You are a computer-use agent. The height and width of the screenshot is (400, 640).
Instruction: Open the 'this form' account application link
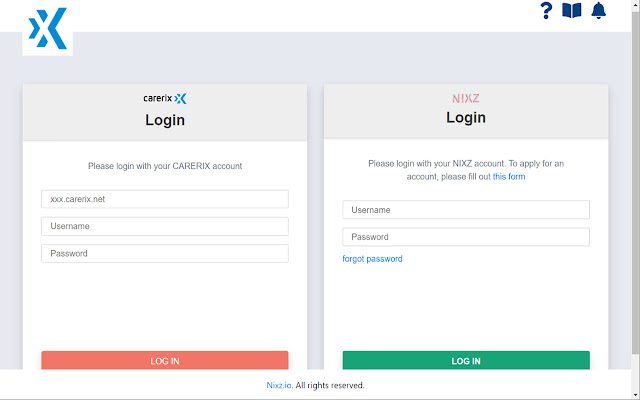pyautogui.click(x=509, y=177)
